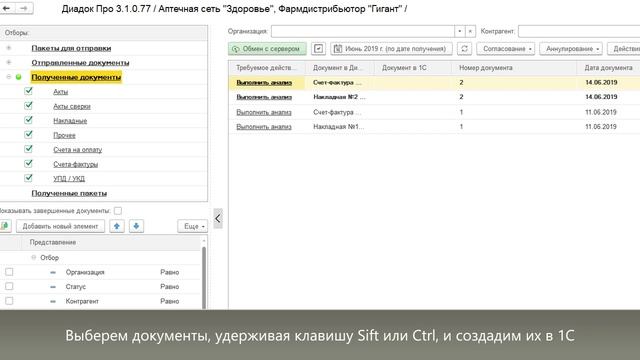This screenshot has height=360, width=640.
Task: Open the Аннулирование dropdown menu
Action: (x=571, y=49)
